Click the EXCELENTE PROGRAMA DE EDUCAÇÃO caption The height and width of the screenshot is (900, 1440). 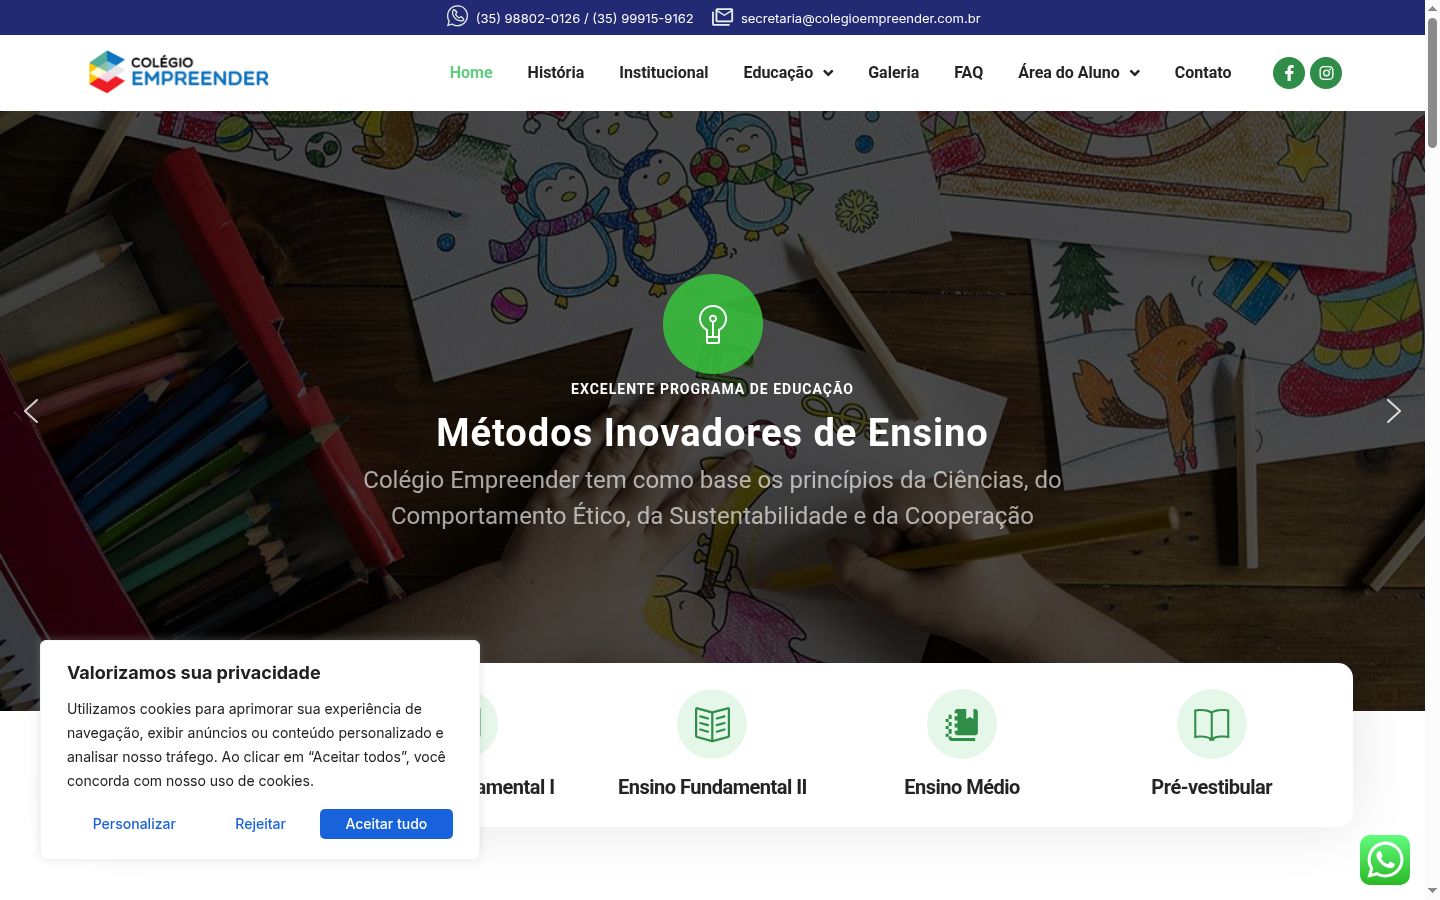click(x=712, y=389)
